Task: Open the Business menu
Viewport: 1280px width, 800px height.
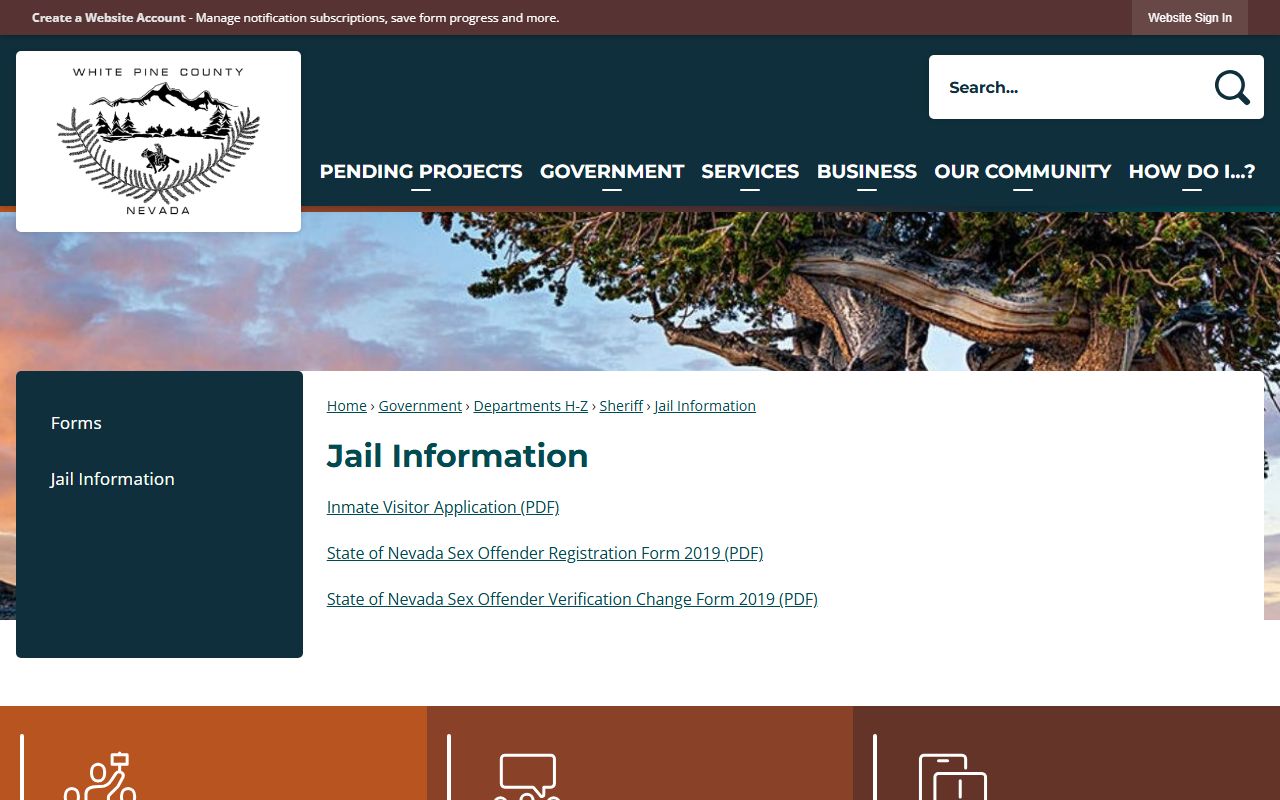Action: [867, 172]
